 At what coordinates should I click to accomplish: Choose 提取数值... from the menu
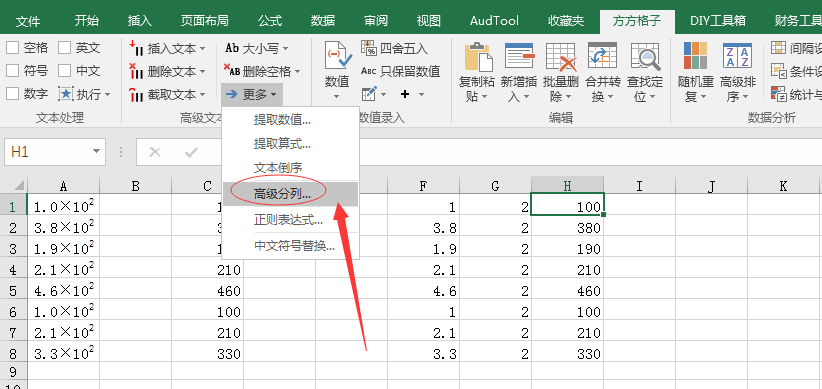(290, 120)
